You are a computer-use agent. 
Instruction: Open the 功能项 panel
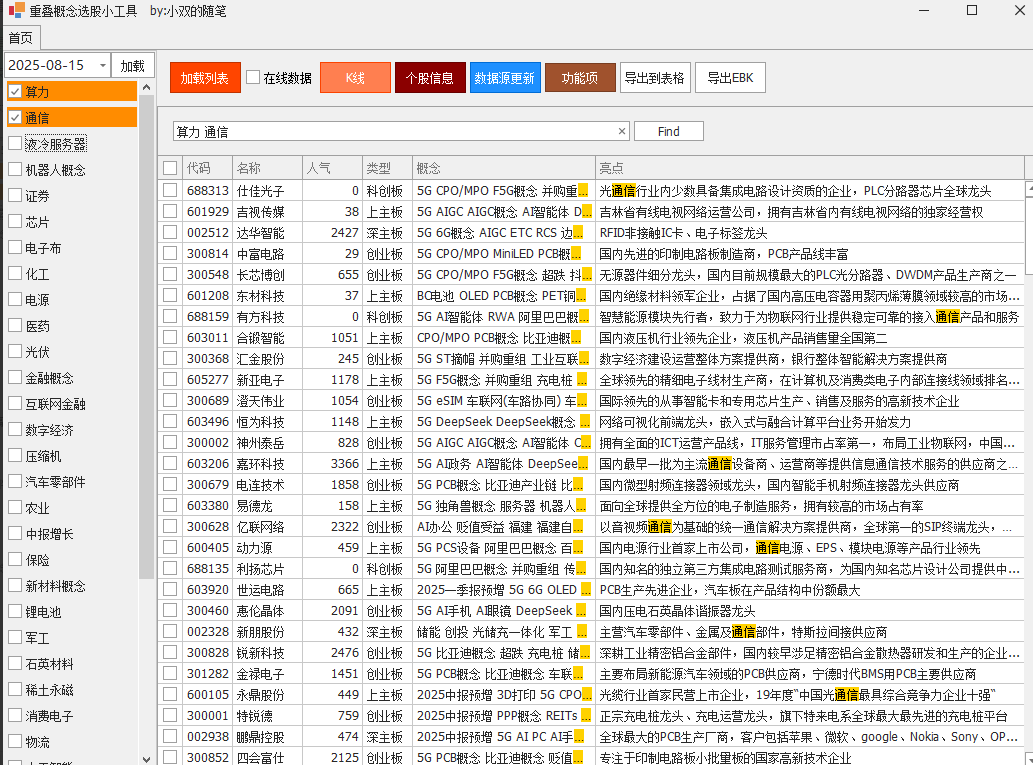tap(580, 76)
